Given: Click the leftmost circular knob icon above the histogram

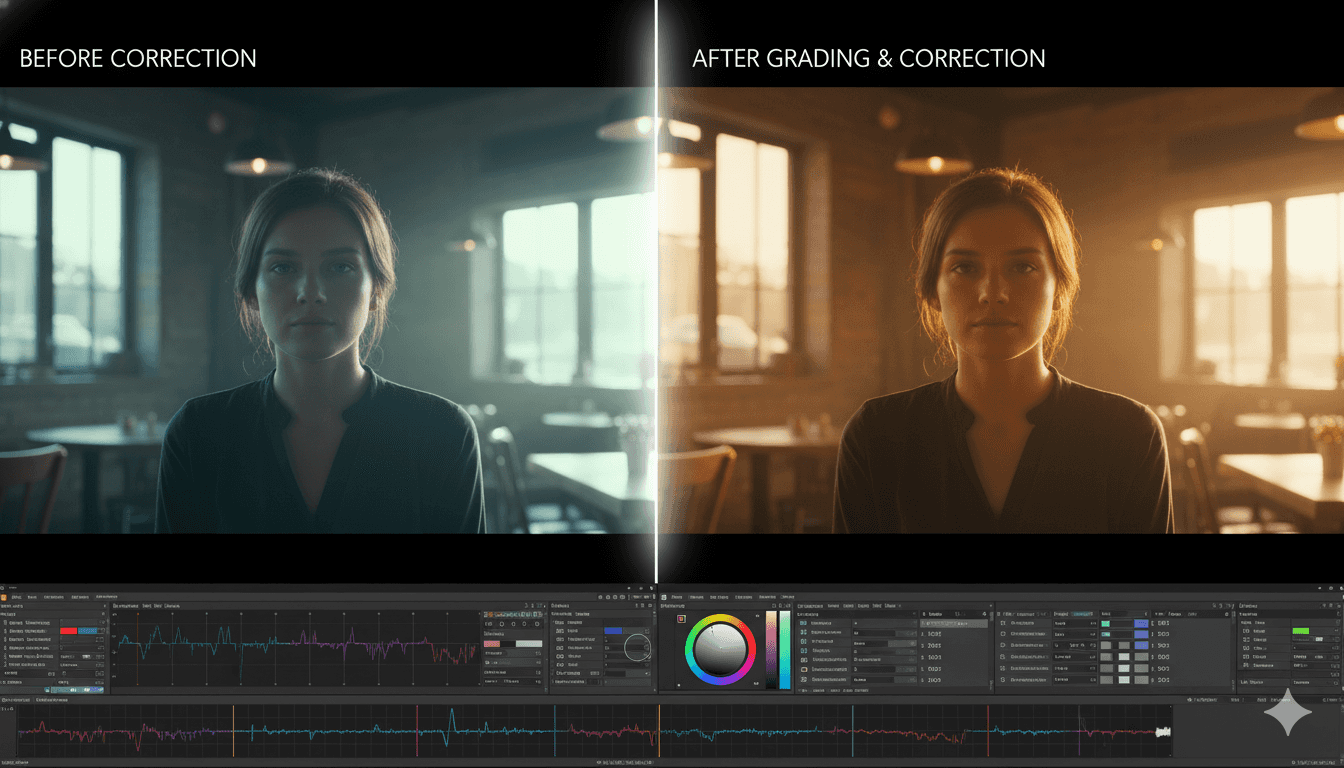Looking at the screenshot, I should pos(489,624).
